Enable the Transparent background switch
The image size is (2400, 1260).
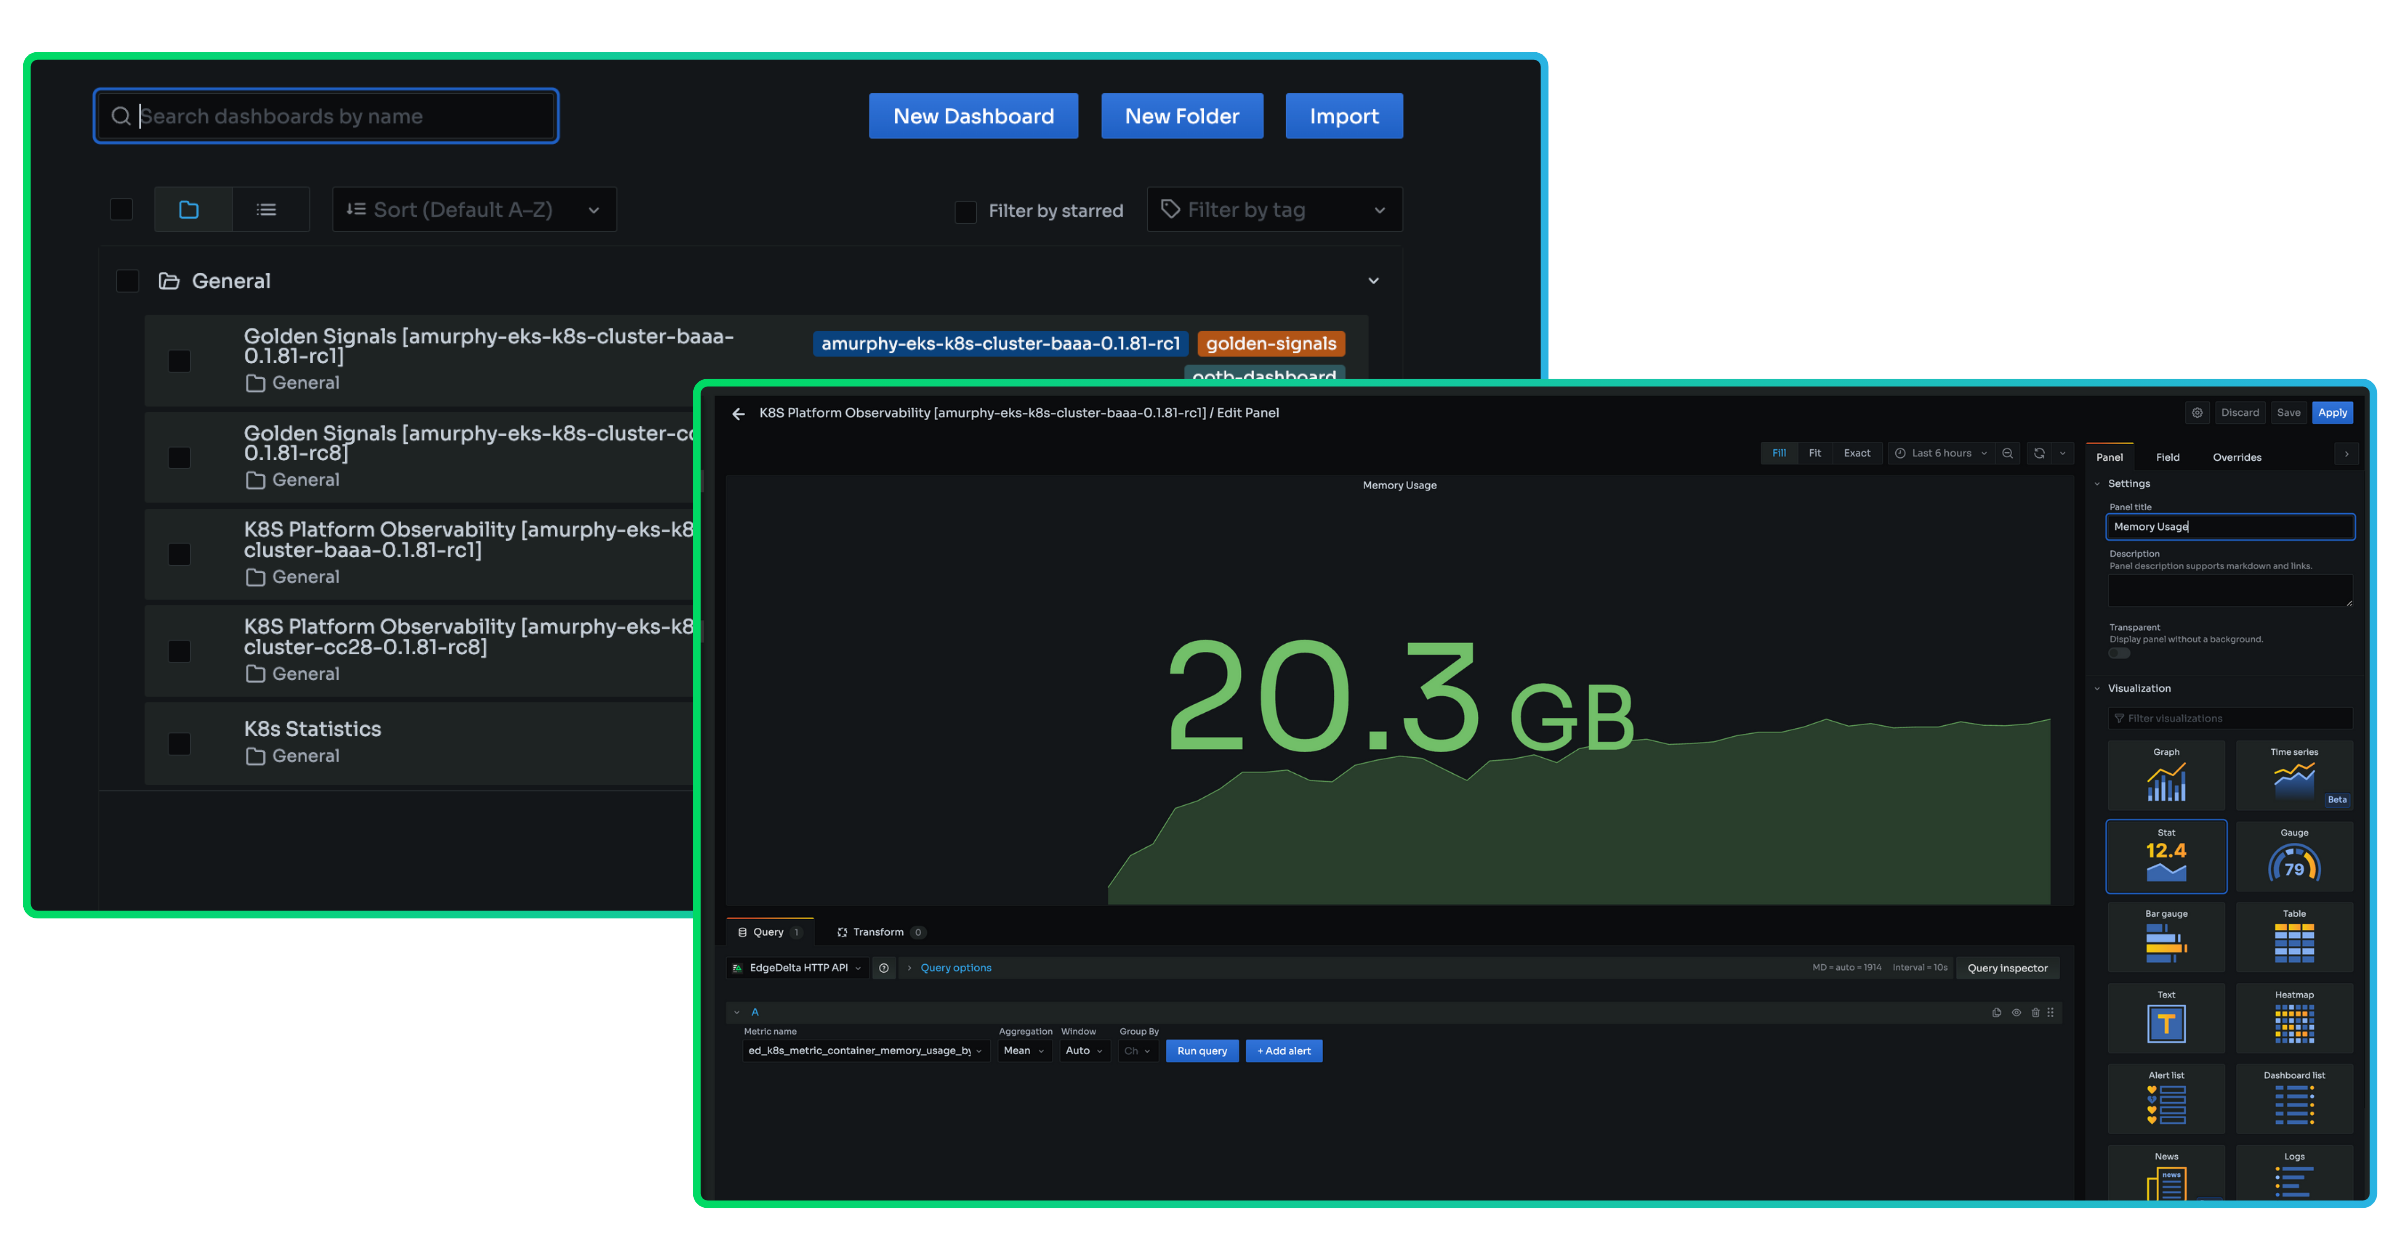click(x=2119, y=654)
